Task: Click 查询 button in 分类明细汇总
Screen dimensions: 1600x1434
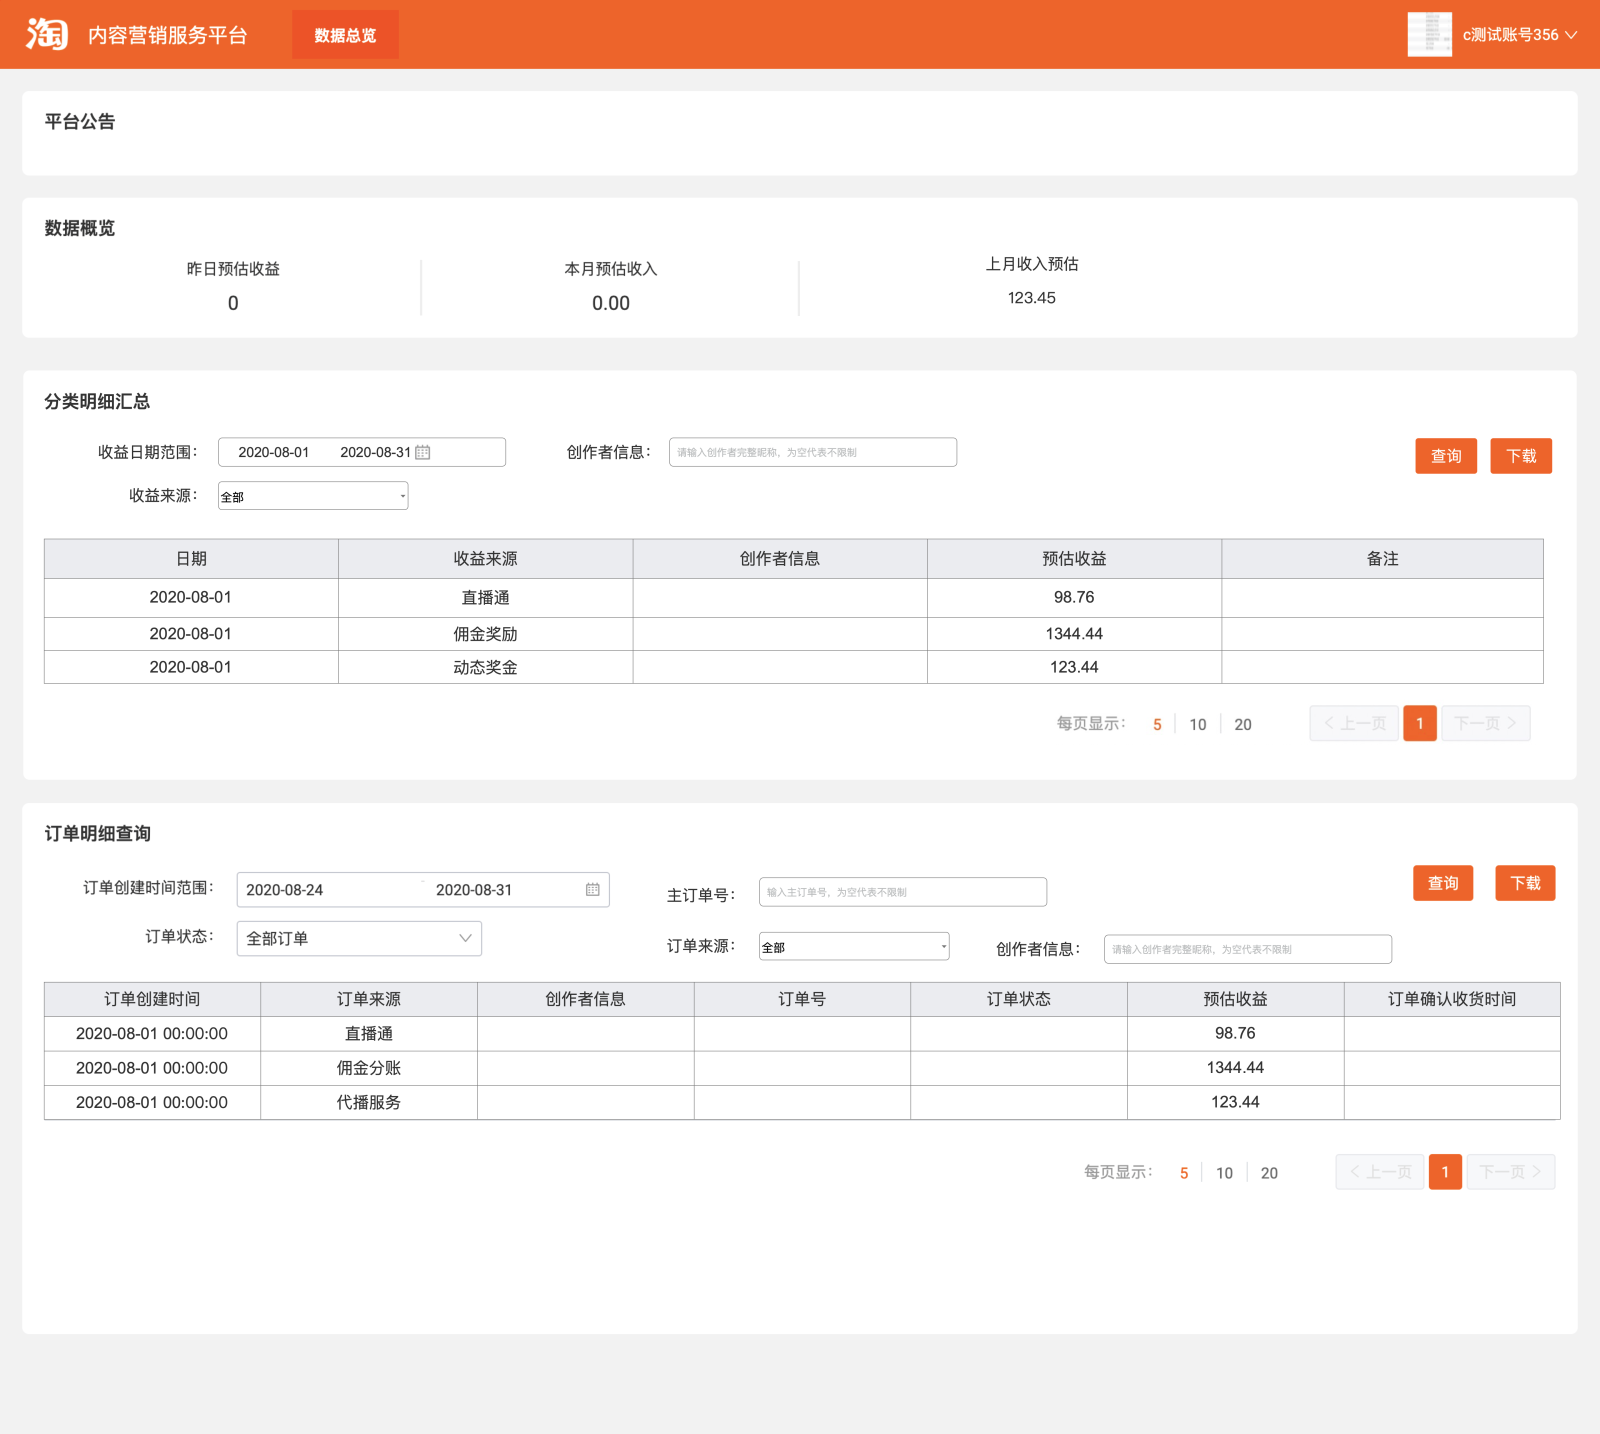Action: click(x=1446, y=456)
